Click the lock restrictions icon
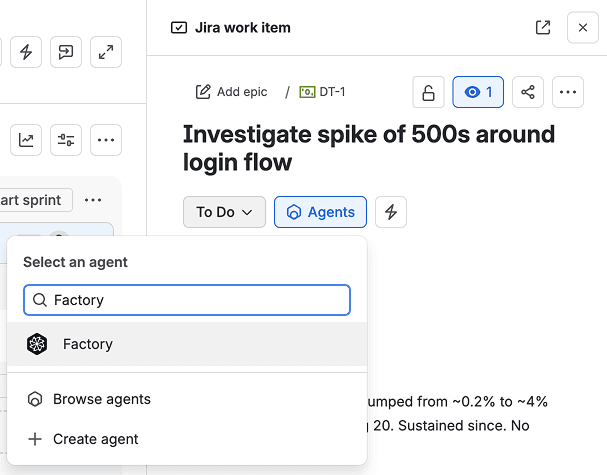Image resolution: width=607 pixels, height=475 pixels. point(428,92)
